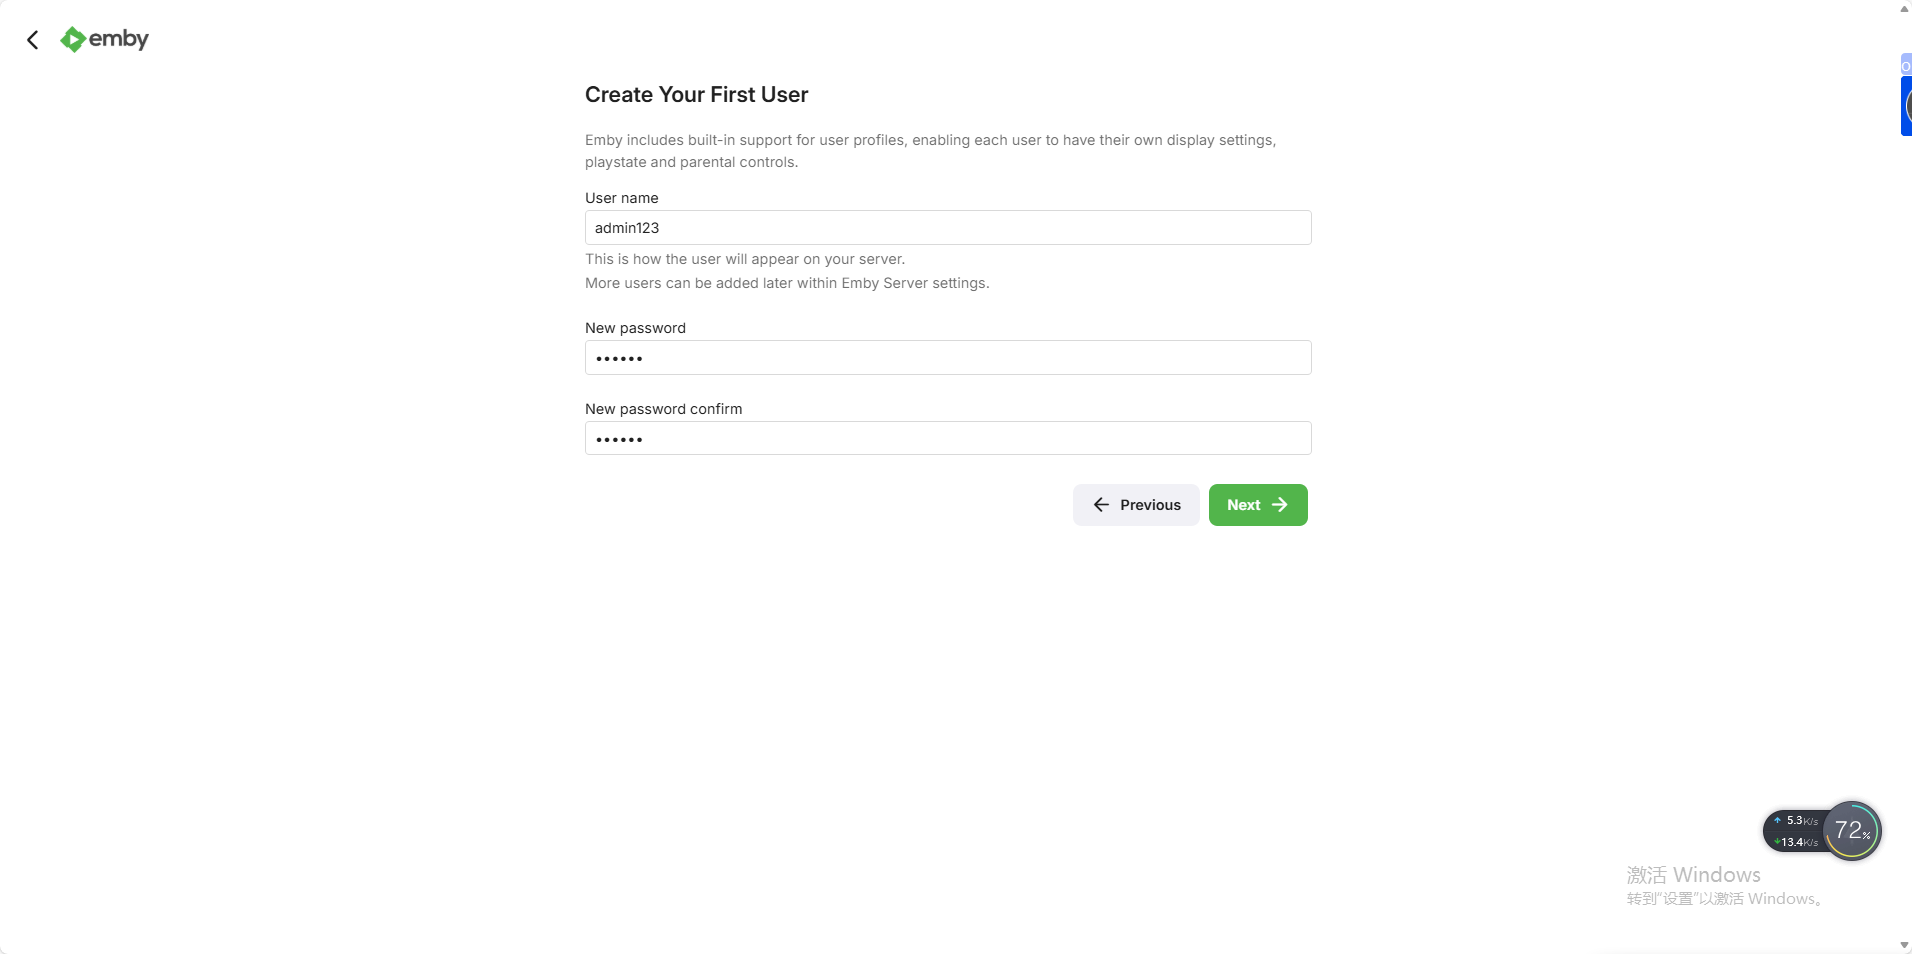The height and width of the screenshot is (954, 1912).
Task: Focus the User name field containing admin123
Action: [x=948, y=228]
